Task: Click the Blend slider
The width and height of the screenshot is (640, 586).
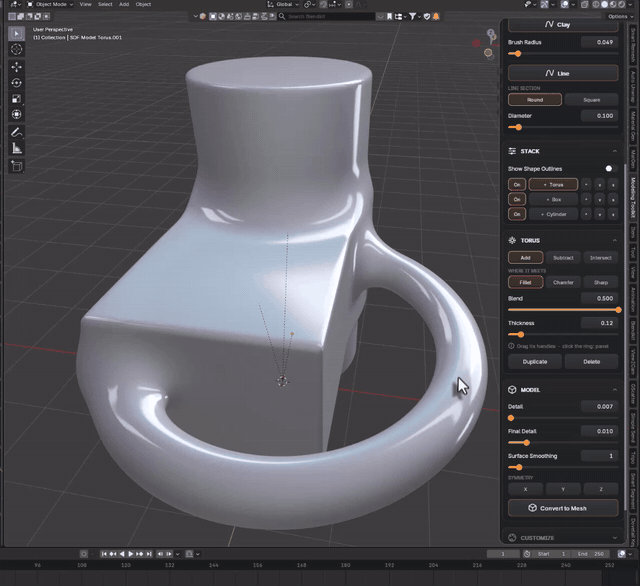Action: pos(563,310)
